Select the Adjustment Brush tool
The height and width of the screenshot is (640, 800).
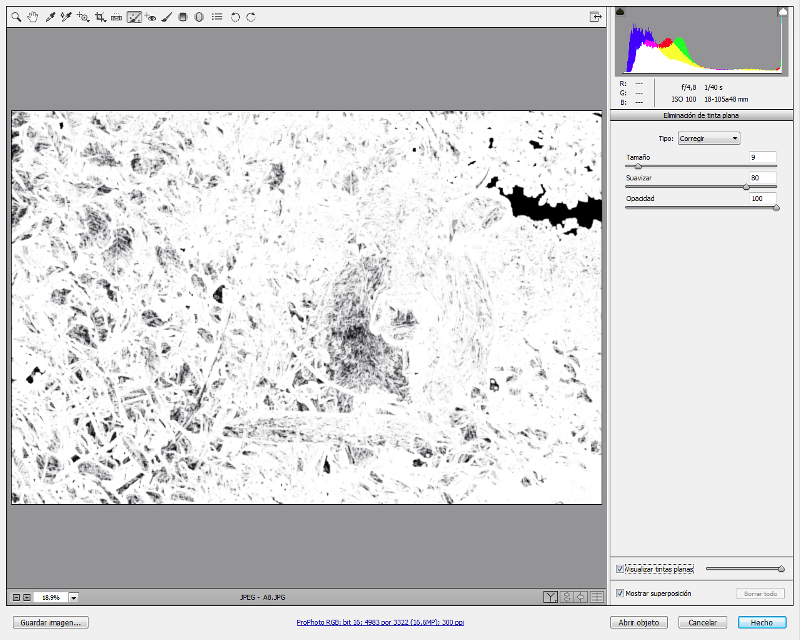coord(166,17)
